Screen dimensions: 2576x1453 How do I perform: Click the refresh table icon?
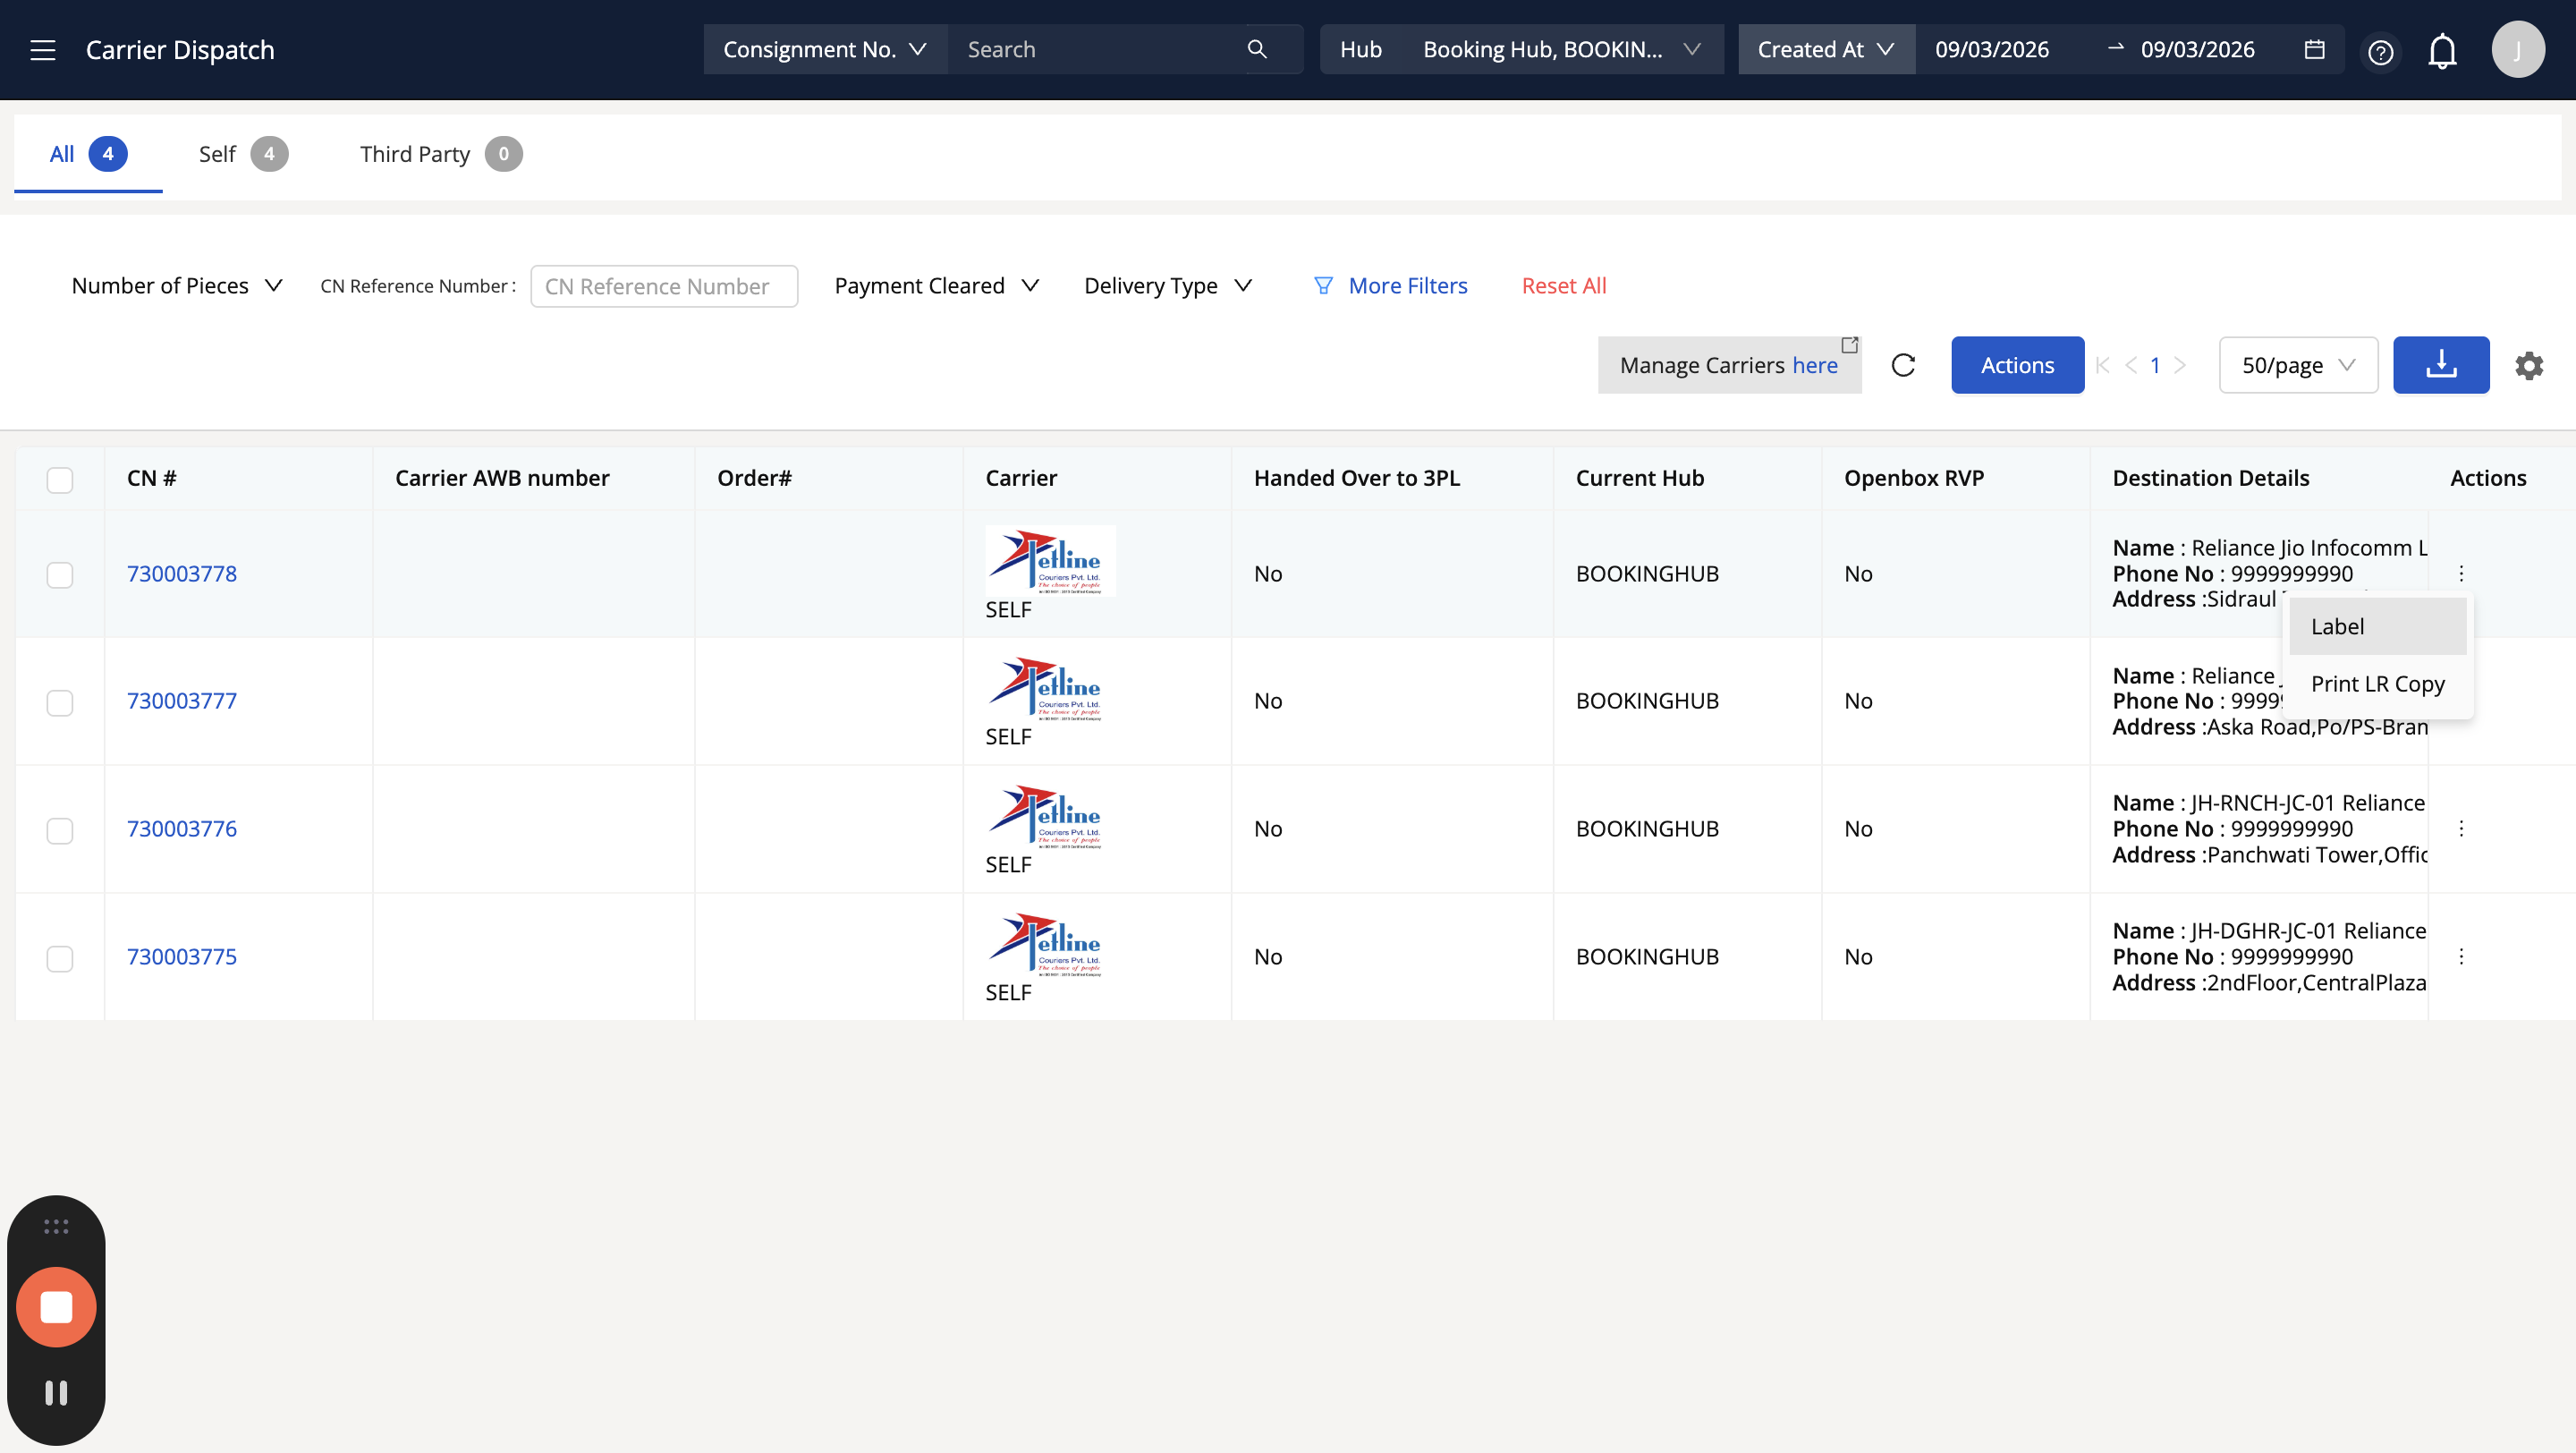click(x=1903, y=365)
